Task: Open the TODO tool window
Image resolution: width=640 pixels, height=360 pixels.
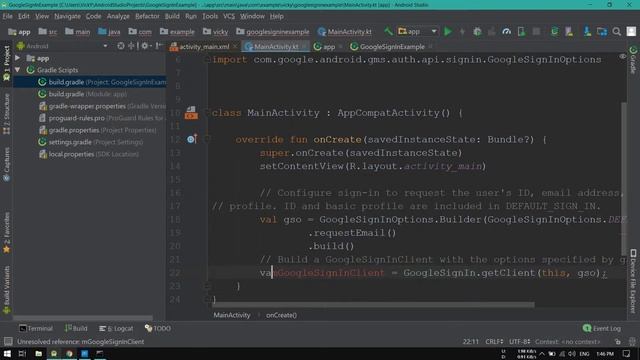Action: 158,328
